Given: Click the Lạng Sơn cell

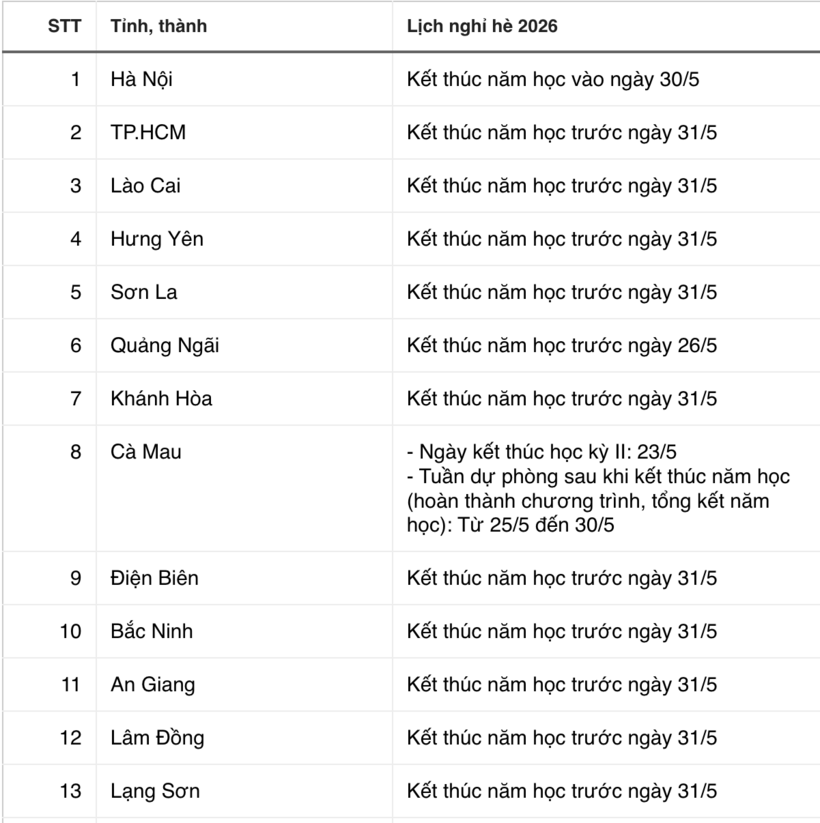Looking at the screenshot, I should point(155,791).
